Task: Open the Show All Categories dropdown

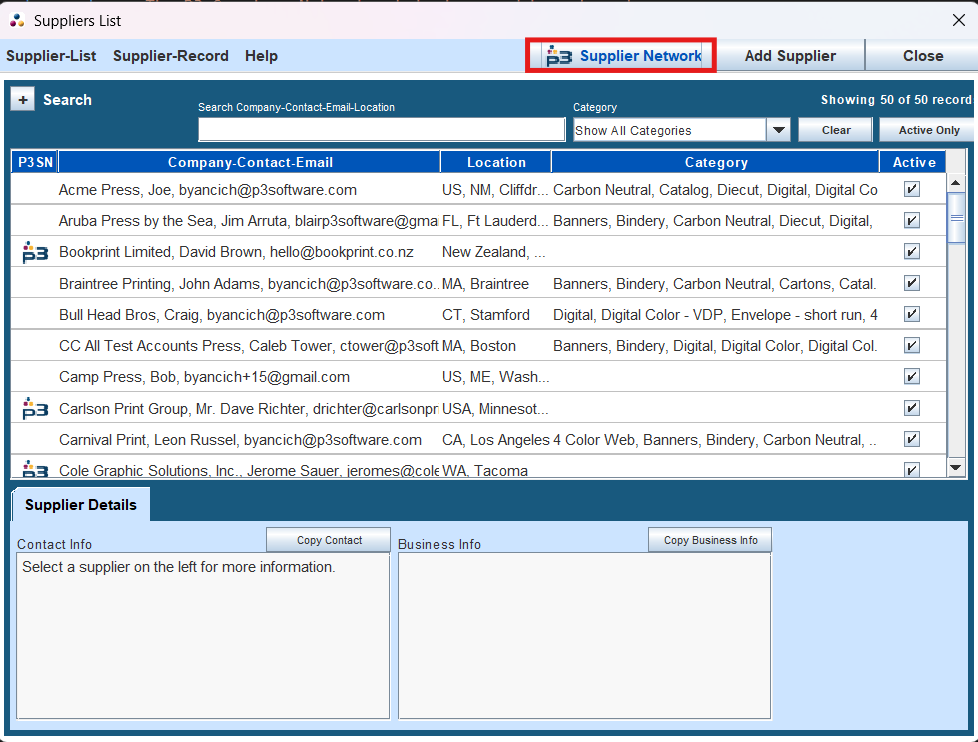Action: 778,130
